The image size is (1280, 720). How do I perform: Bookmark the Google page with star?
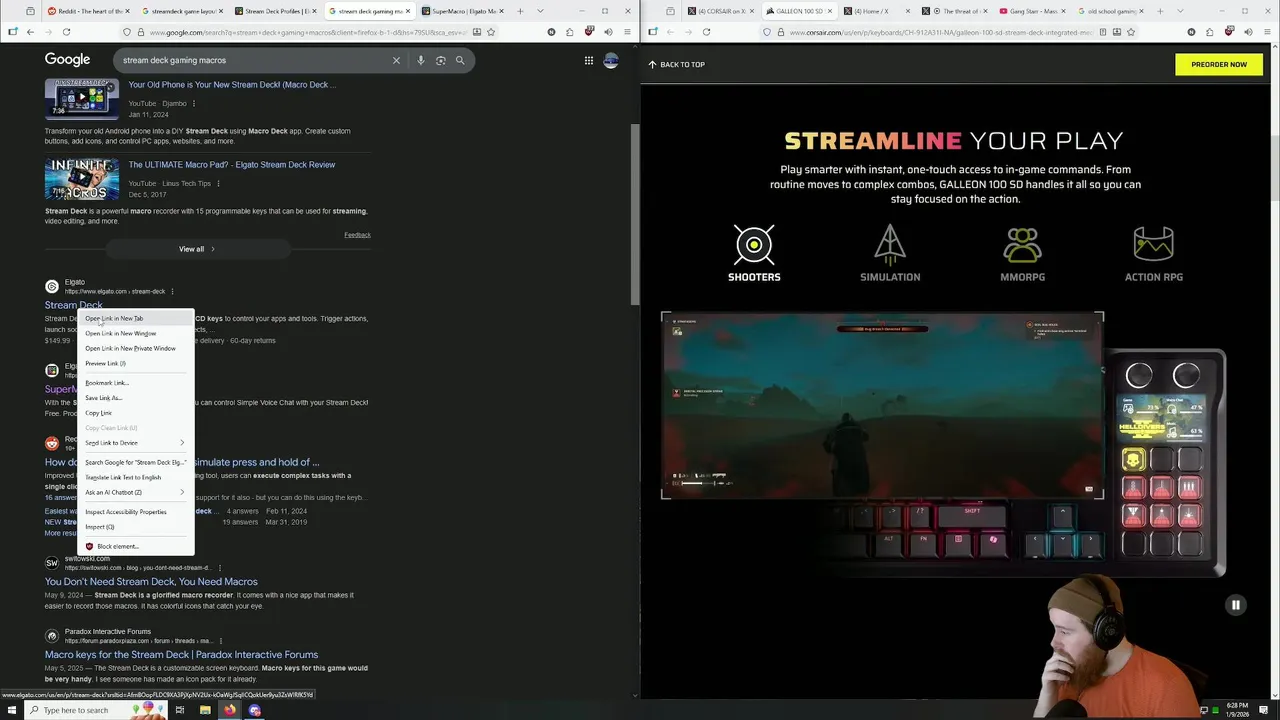(x=491, y=32)
